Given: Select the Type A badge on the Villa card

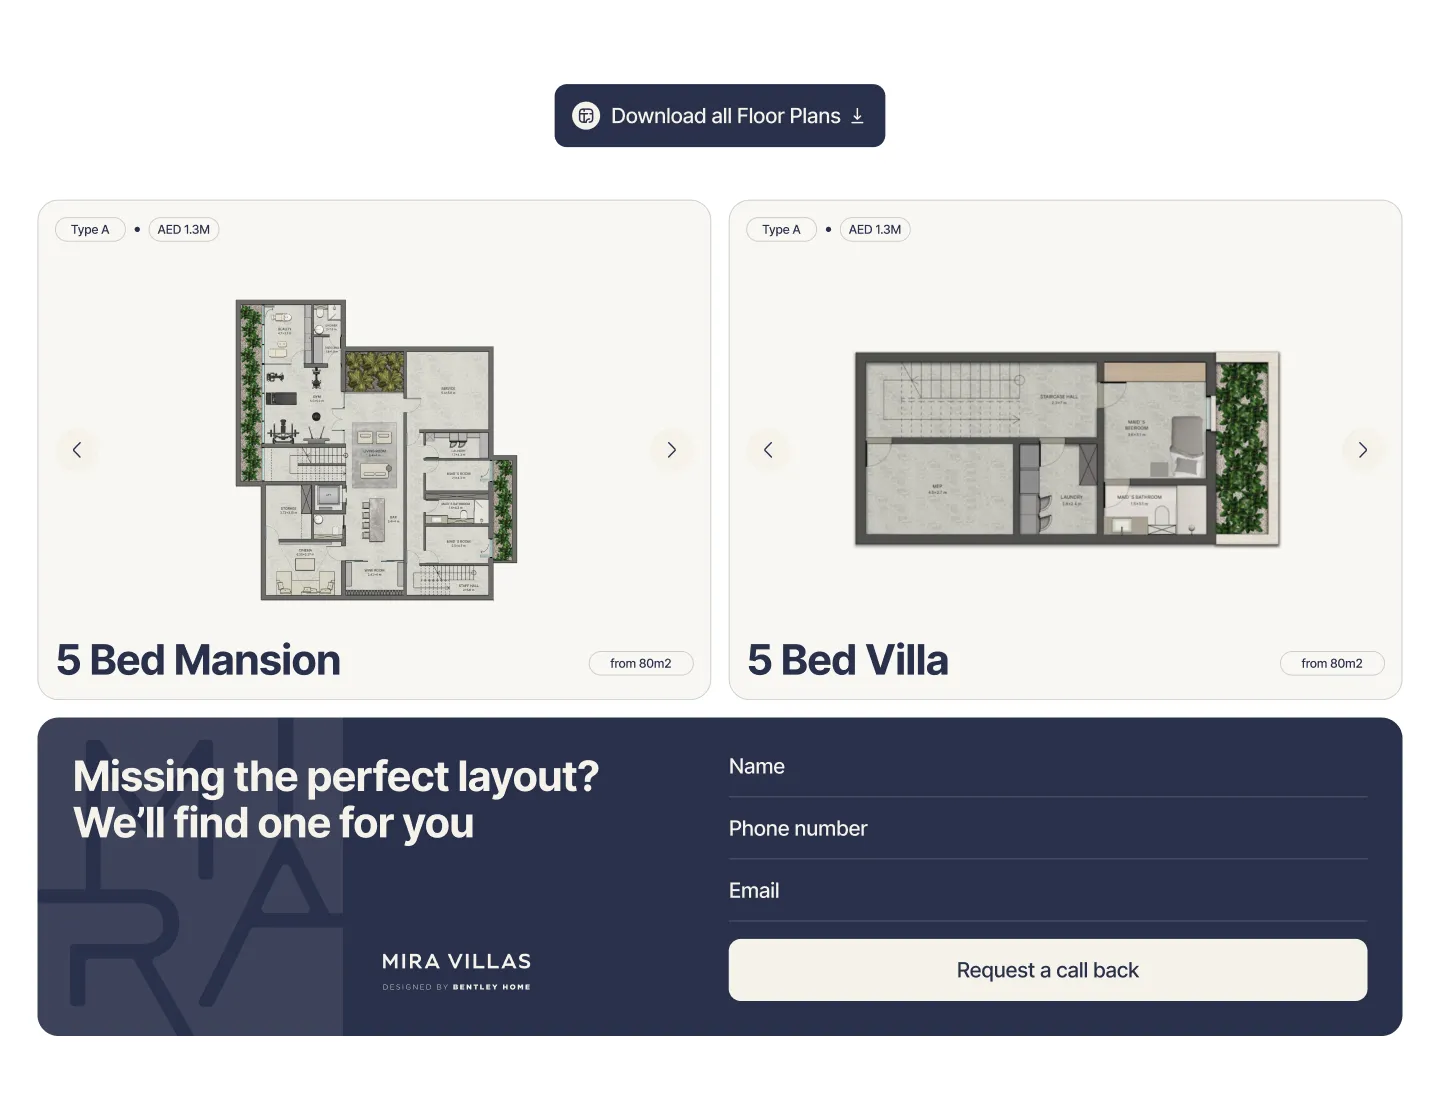Looking at the screenshot, I should click(x=781, y=229).
